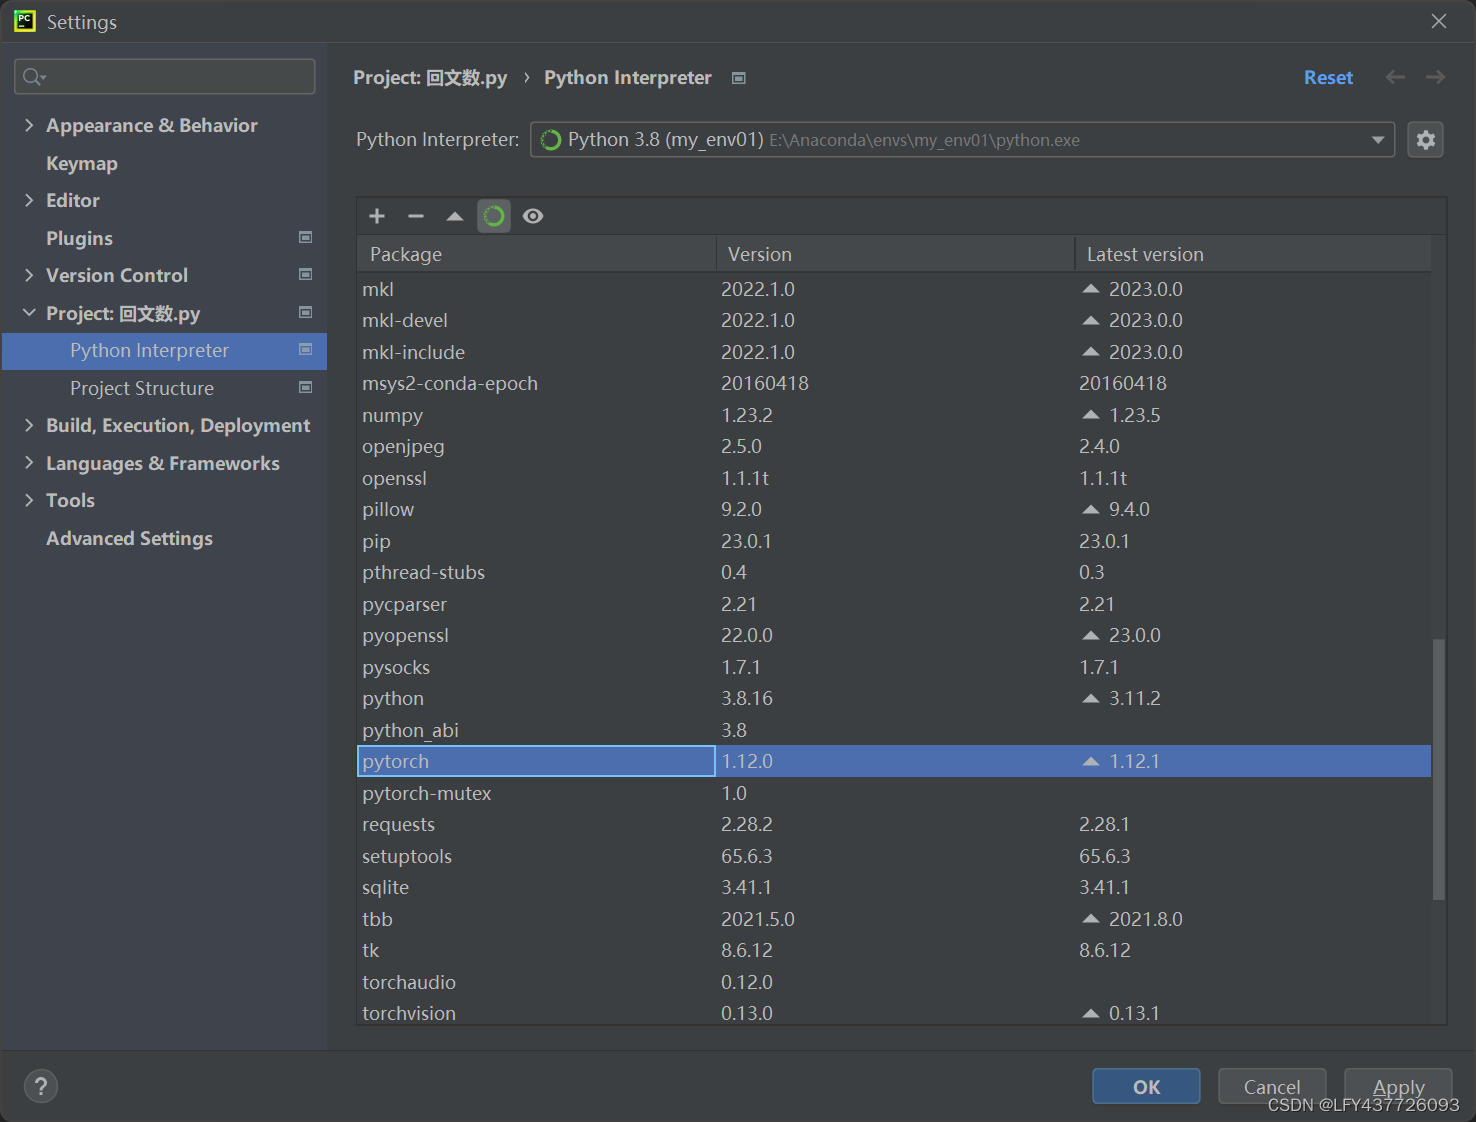
Task: Click the project-scope icon next to Plugins
Action: 306,237
